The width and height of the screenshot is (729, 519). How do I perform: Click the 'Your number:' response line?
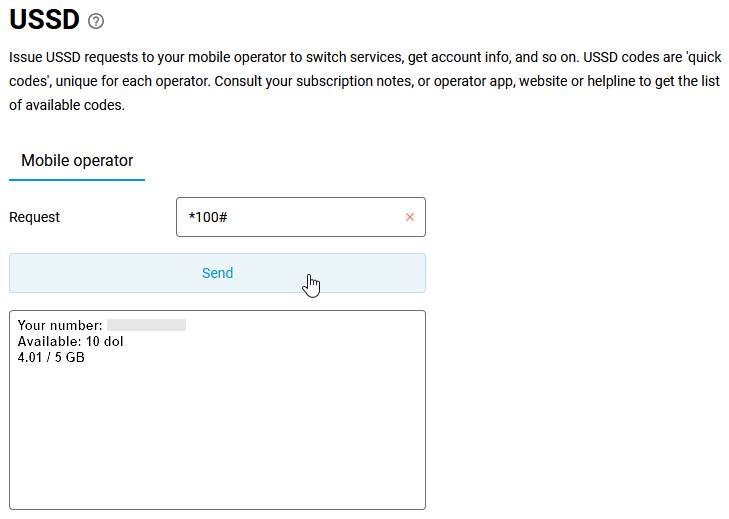tap(59, 325)
